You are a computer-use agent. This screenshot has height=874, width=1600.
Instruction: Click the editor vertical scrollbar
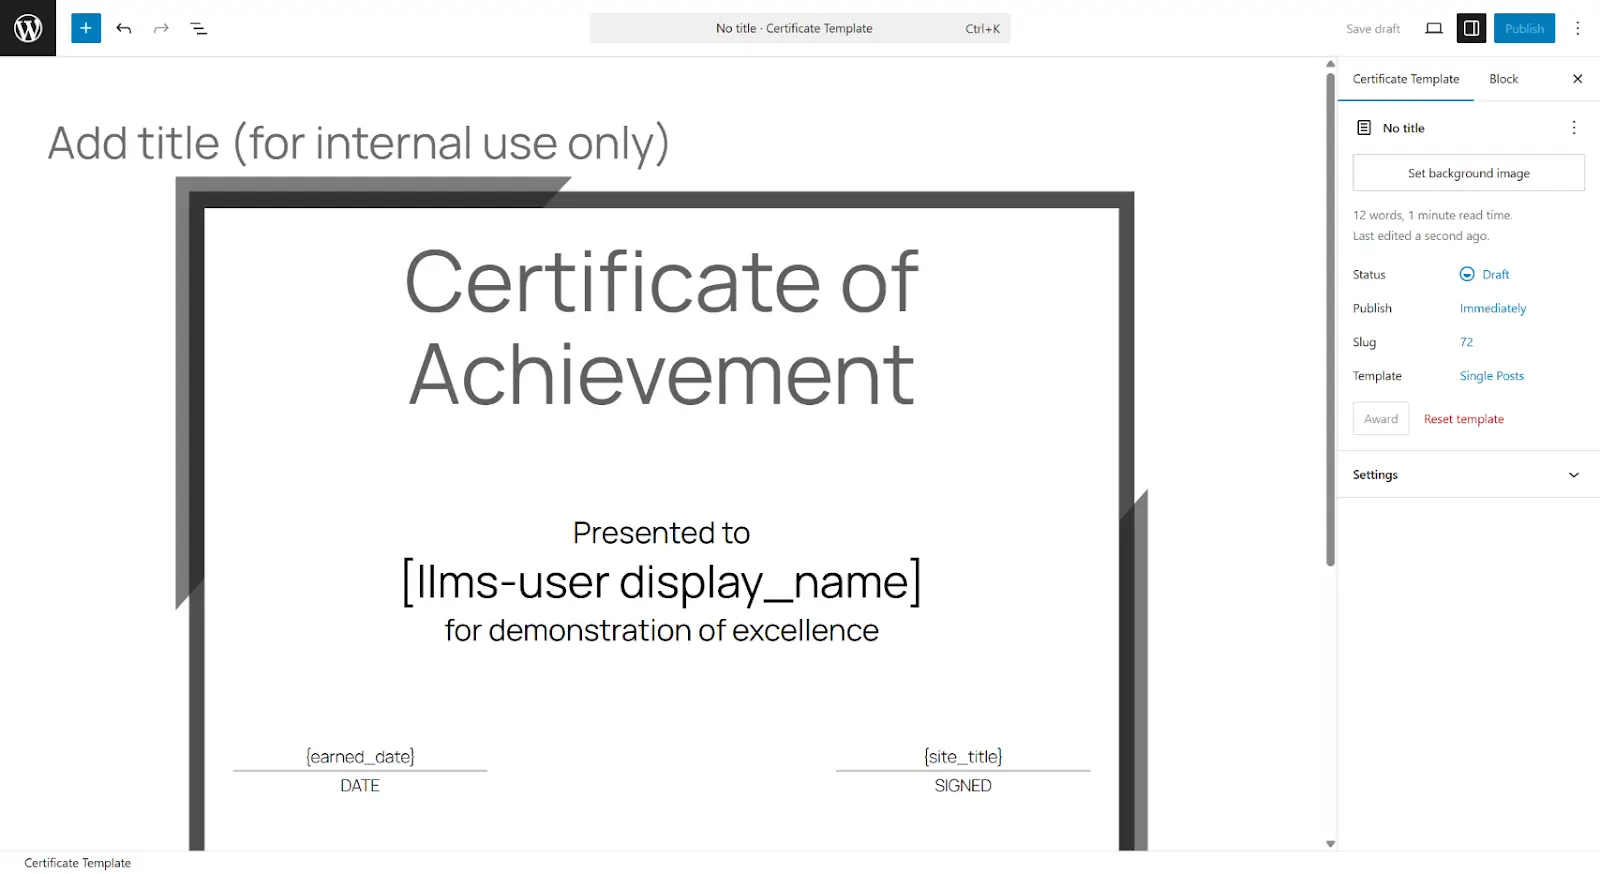pos(1330,320)
